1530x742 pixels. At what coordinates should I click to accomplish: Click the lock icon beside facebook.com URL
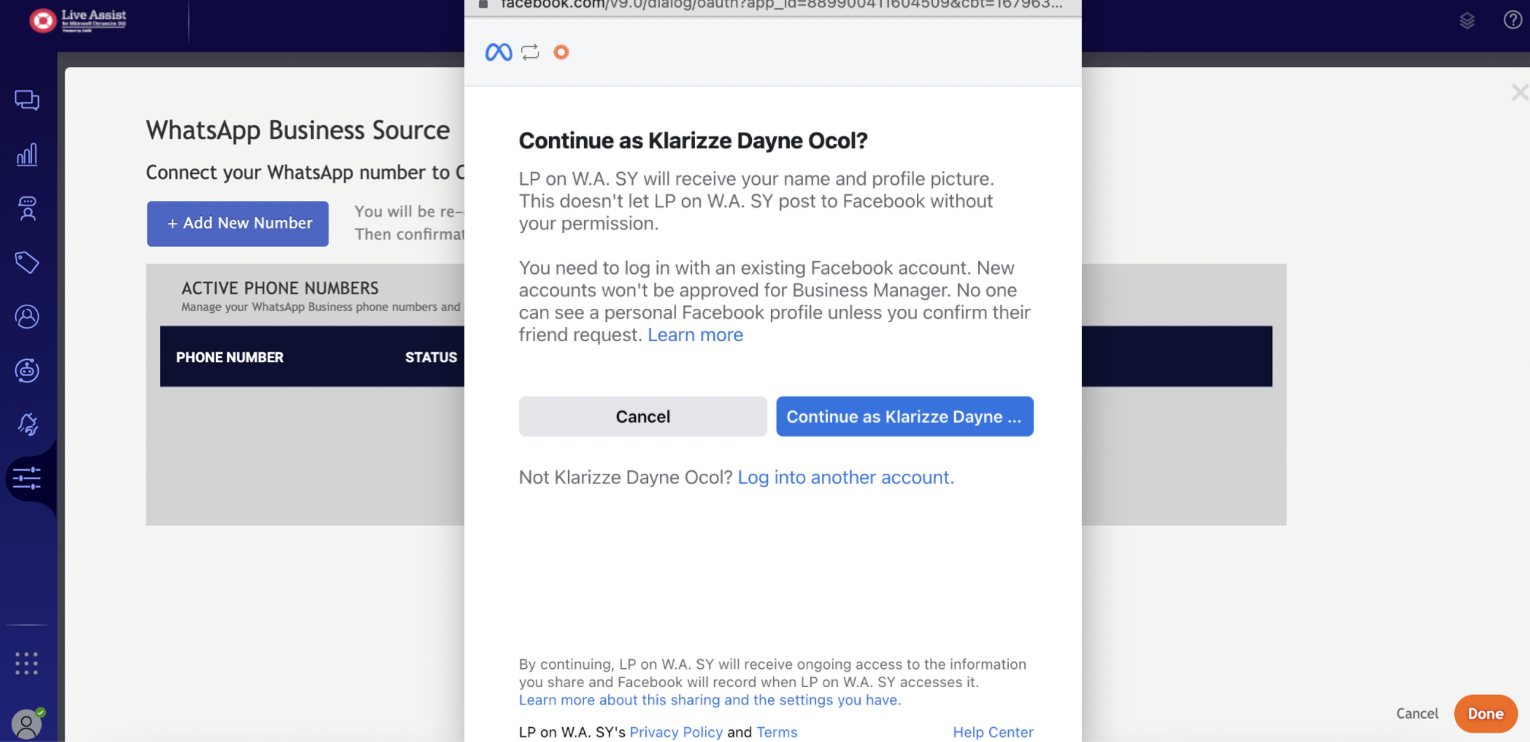[x=484, y=4]
